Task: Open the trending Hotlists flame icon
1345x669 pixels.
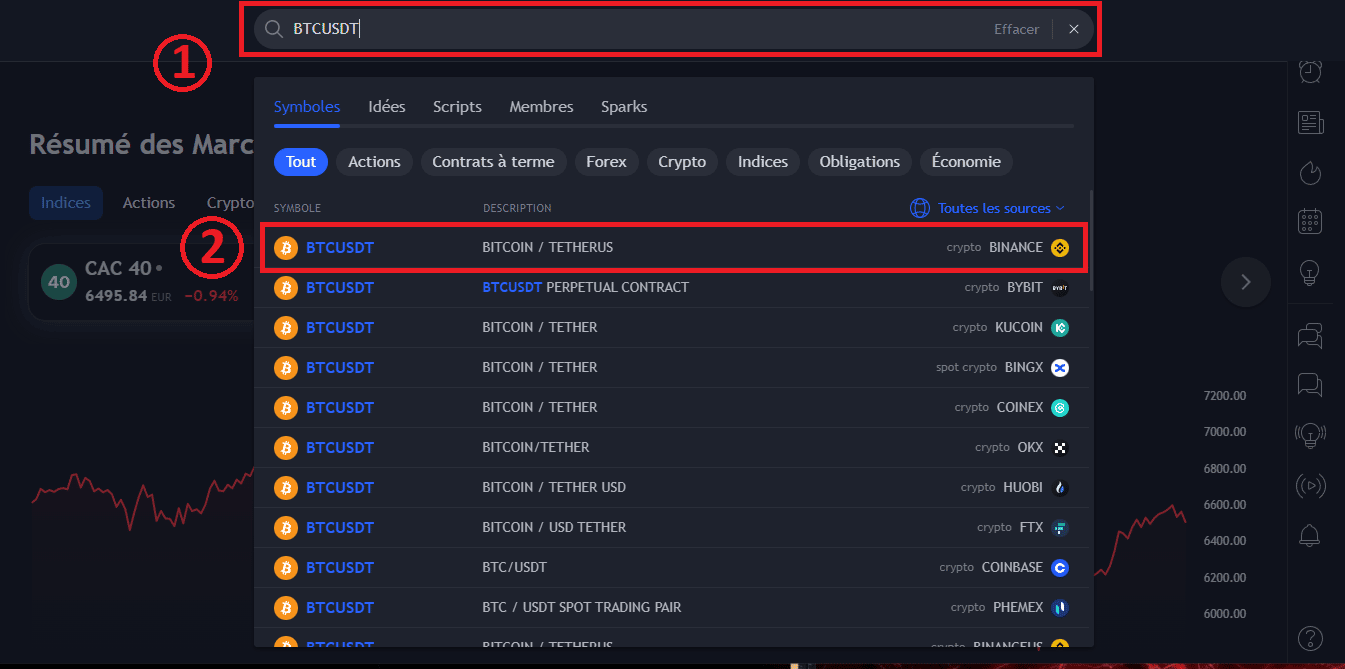Action: point(1310,173)
